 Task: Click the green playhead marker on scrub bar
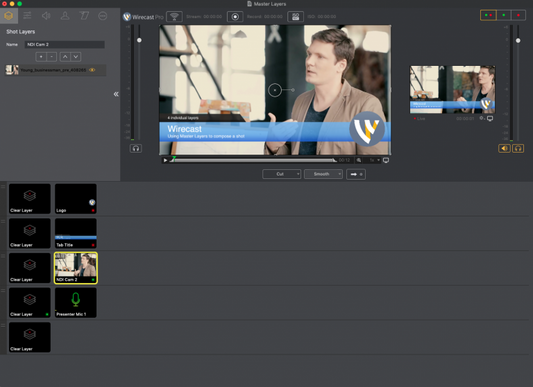pyautogui.click(x=174, y=158)
